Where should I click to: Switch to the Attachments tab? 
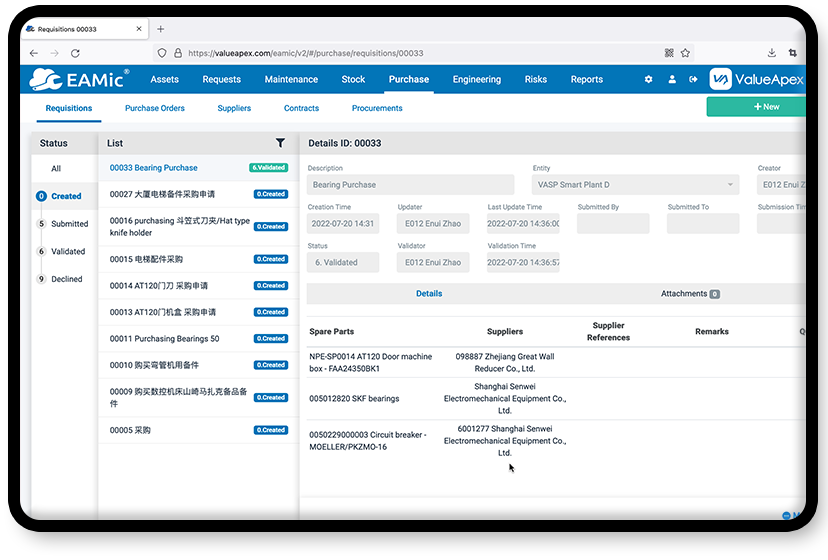[689, 294]
